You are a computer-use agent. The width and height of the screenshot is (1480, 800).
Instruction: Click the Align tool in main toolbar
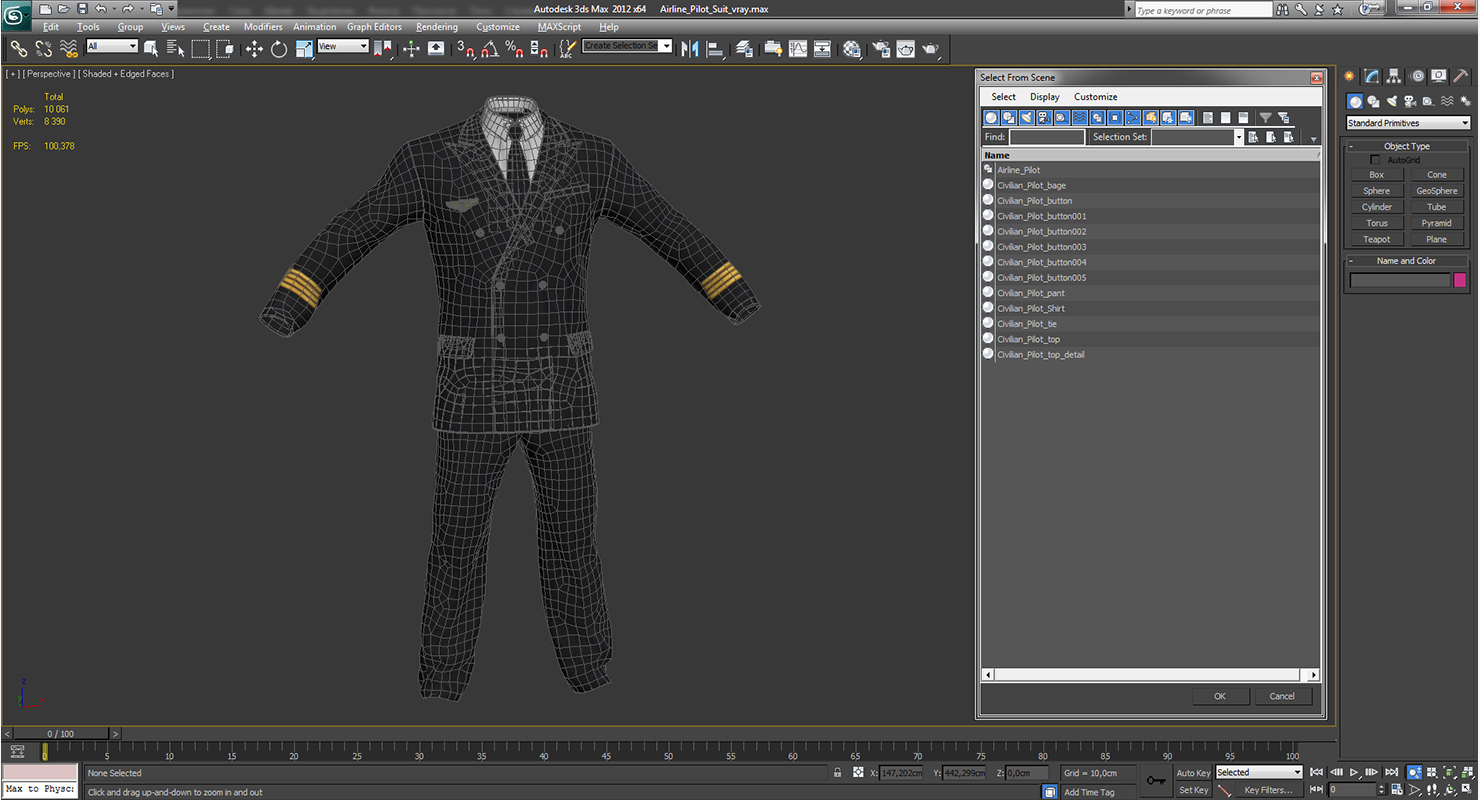[x=715, y=48]
